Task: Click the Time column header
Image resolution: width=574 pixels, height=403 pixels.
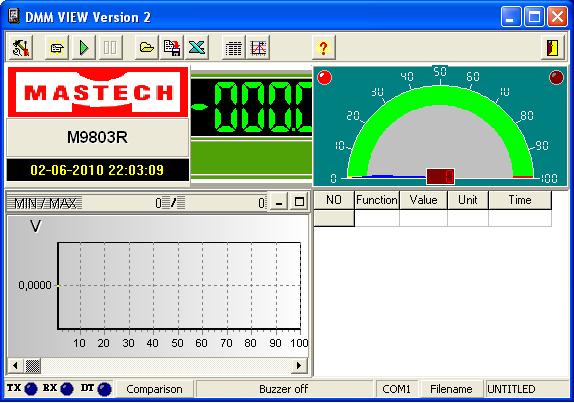Action: 520,200
